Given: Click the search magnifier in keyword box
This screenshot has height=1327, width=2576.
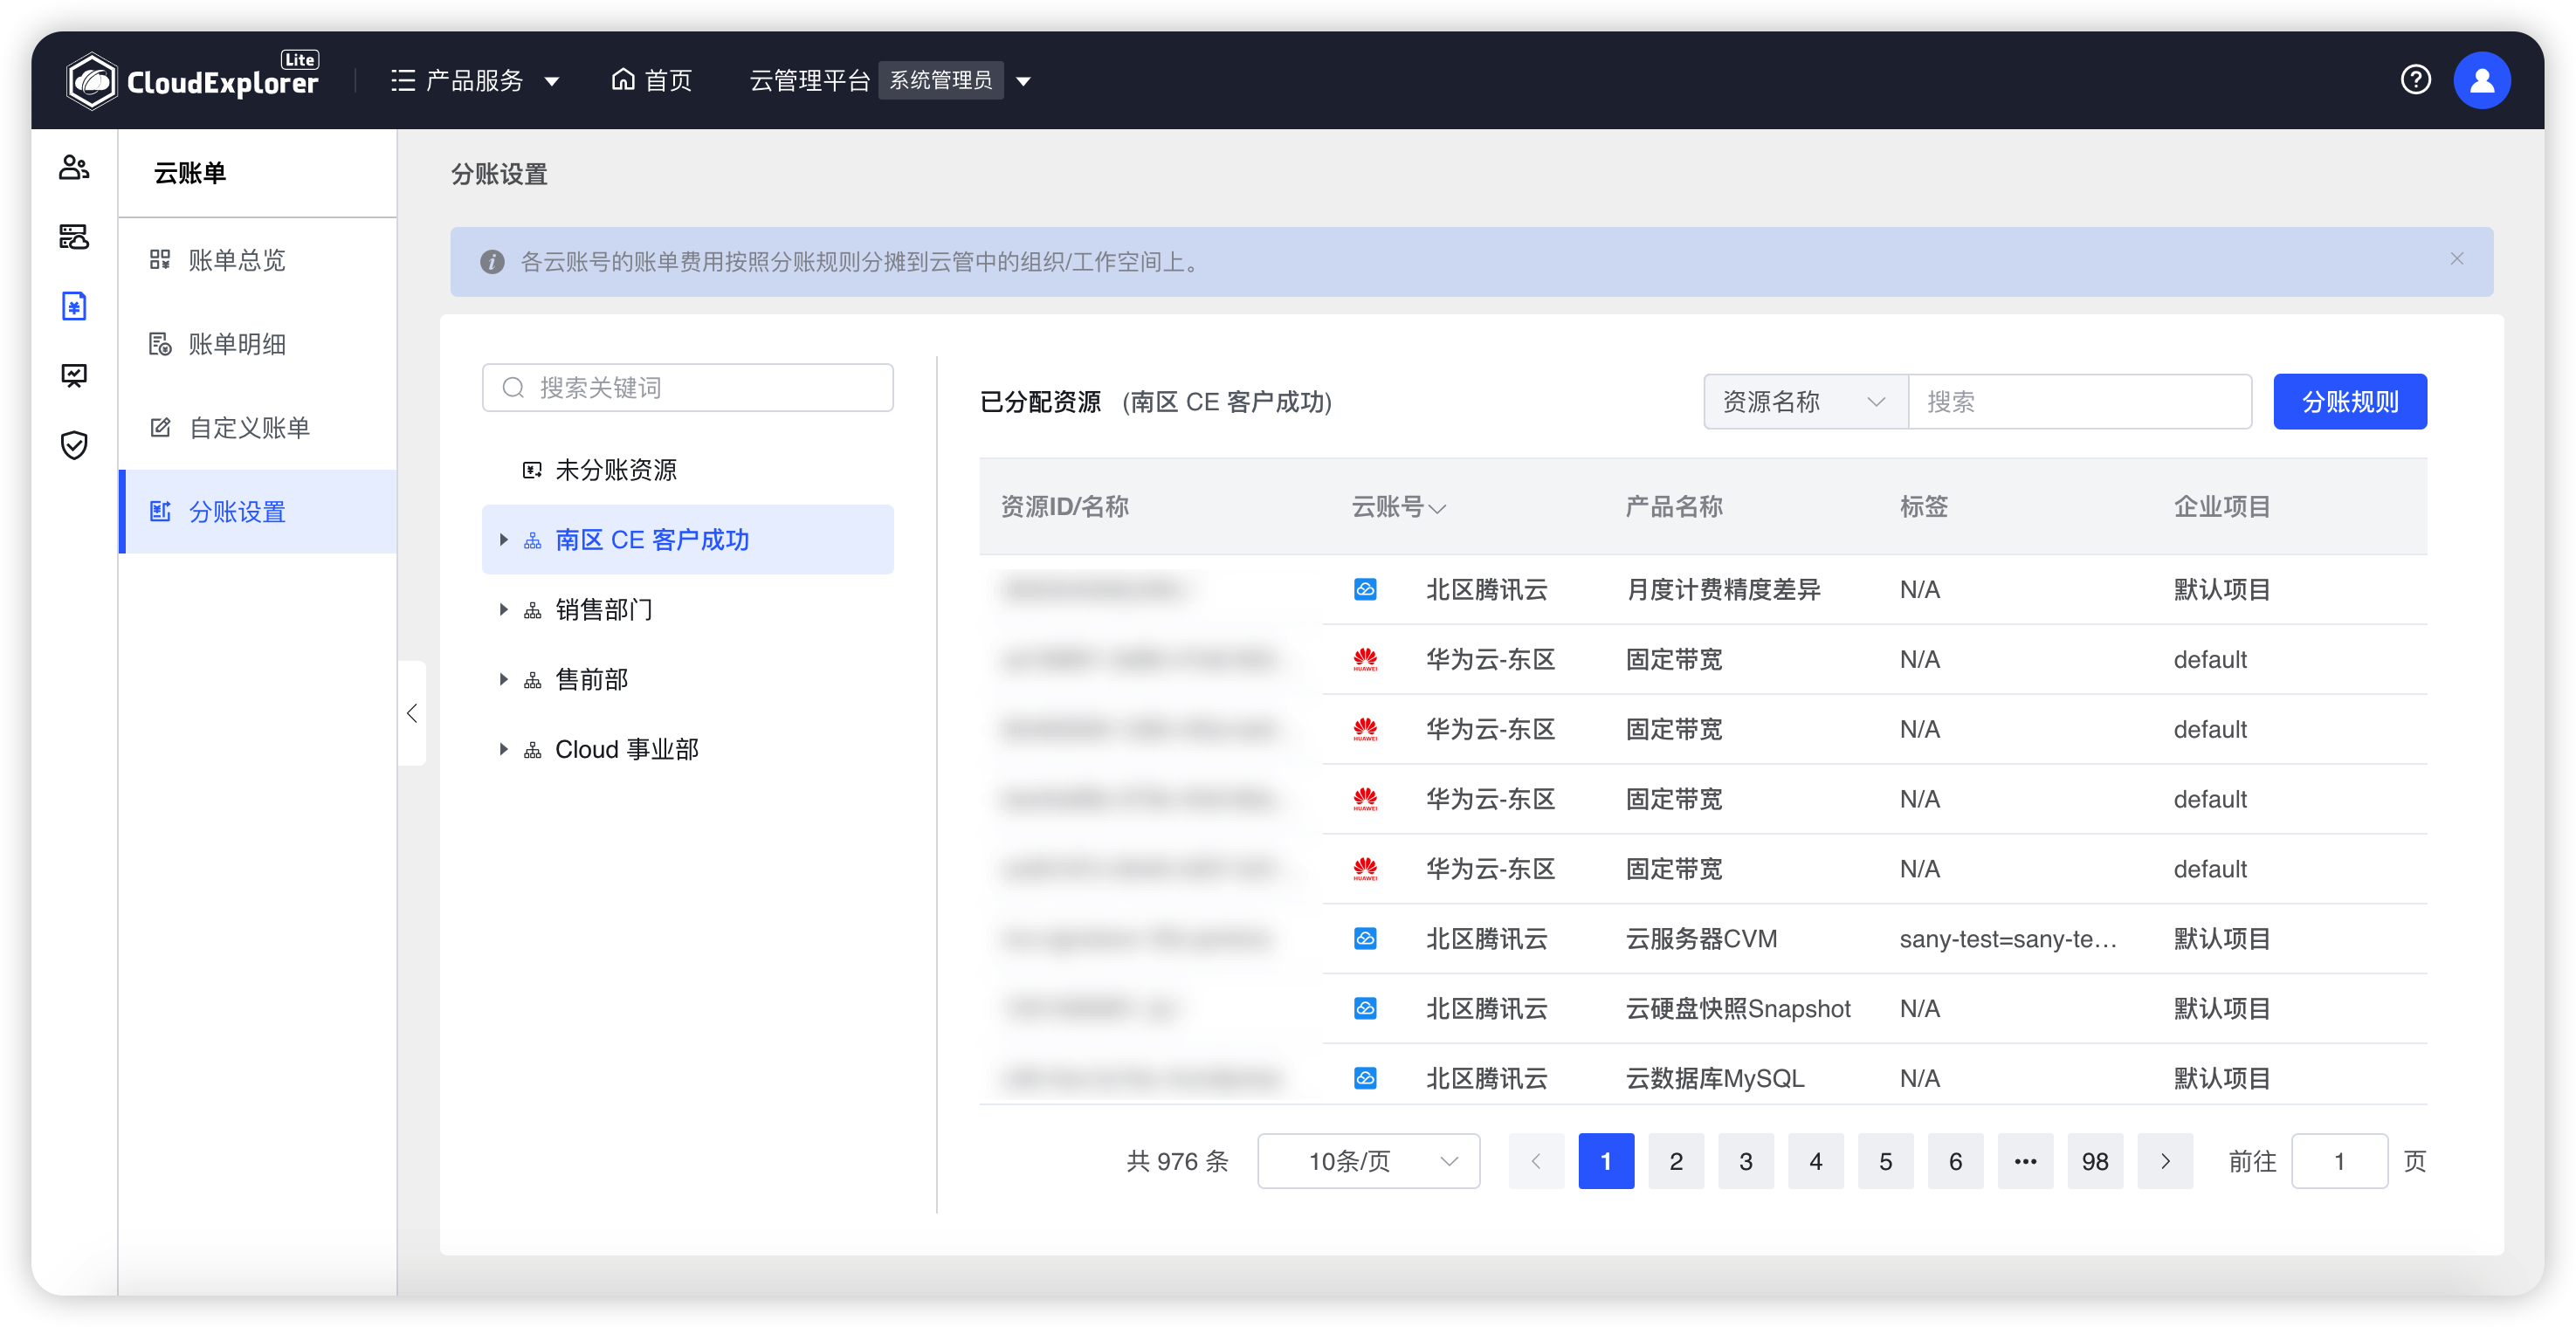Looking at the screenshot, I should click(x=513, y=388).
